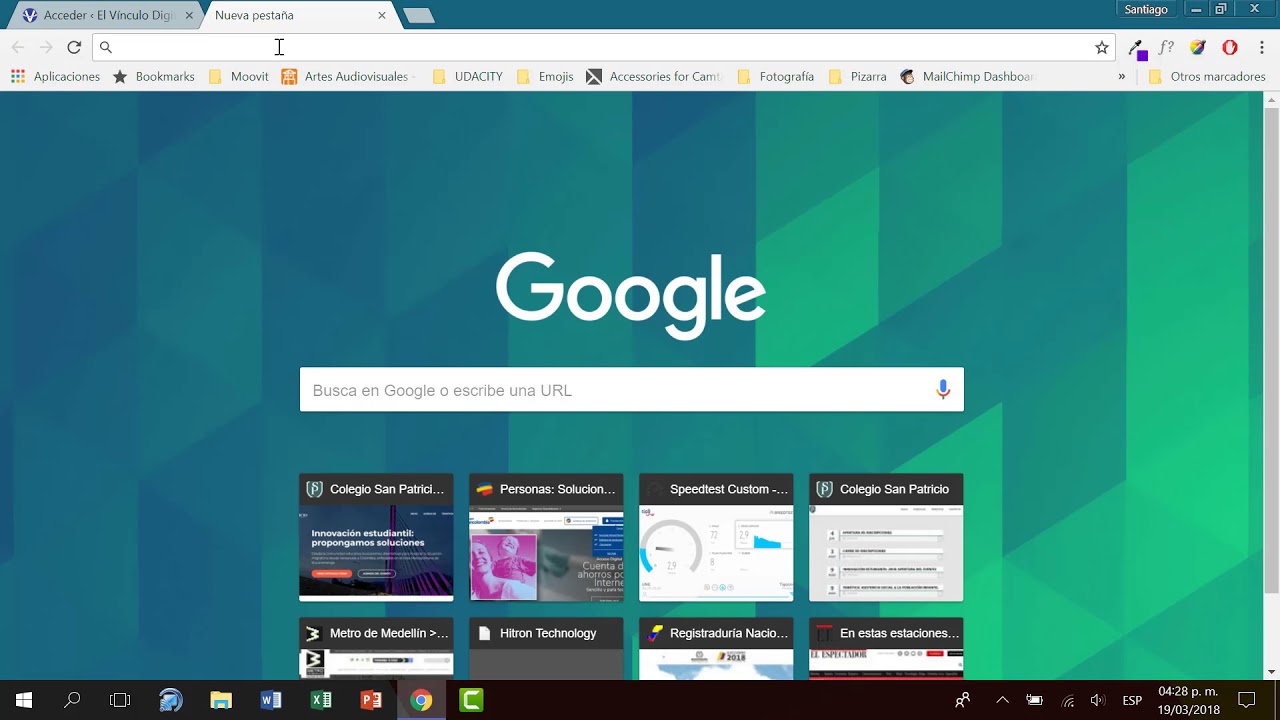The height and width of the screenshot is (720, 1280).
Task: Start voice search with the microphone icon
Action: 943,390
